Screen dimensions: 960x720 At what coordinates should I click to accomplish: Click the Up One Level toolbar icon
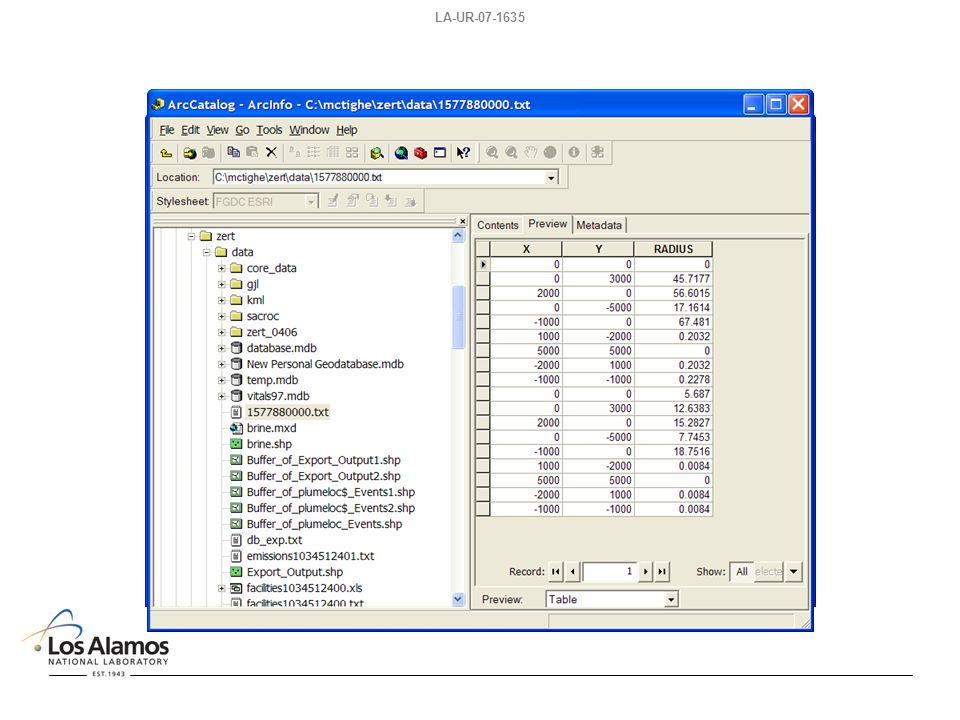tap(166, 152)
